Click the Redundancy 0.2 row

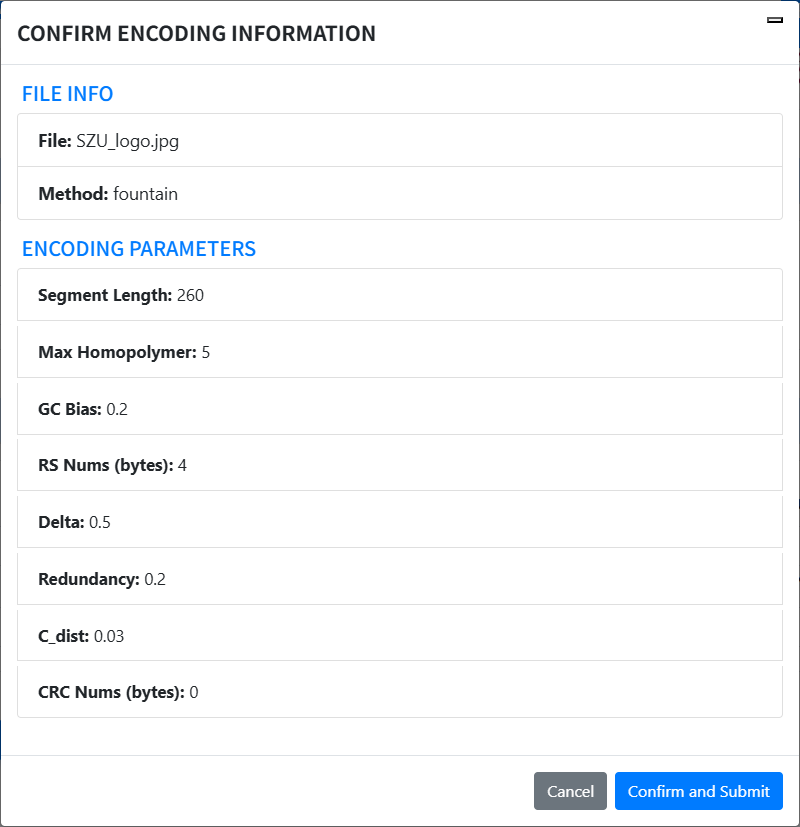[x=399, y=579]
